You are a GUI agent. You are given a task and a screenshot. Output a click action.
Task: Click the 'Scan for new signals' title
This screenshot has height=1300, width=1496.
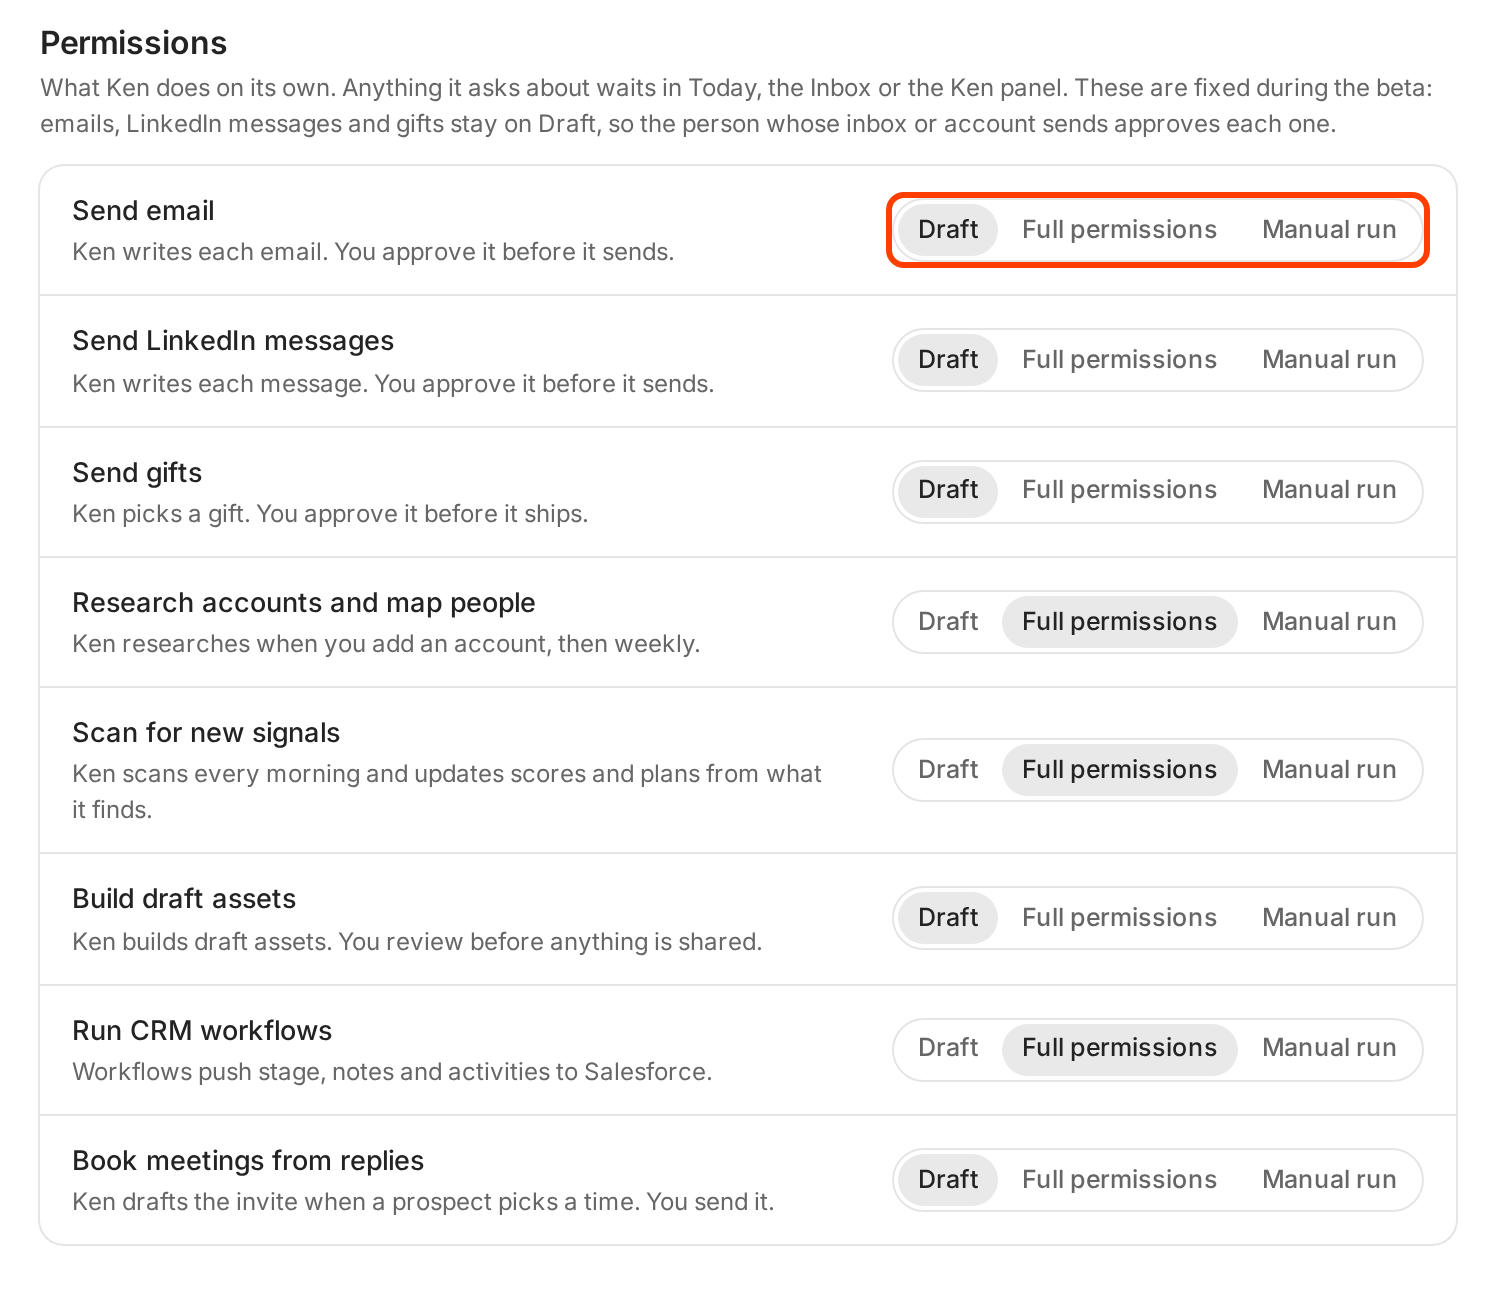[x=206, y=733]
